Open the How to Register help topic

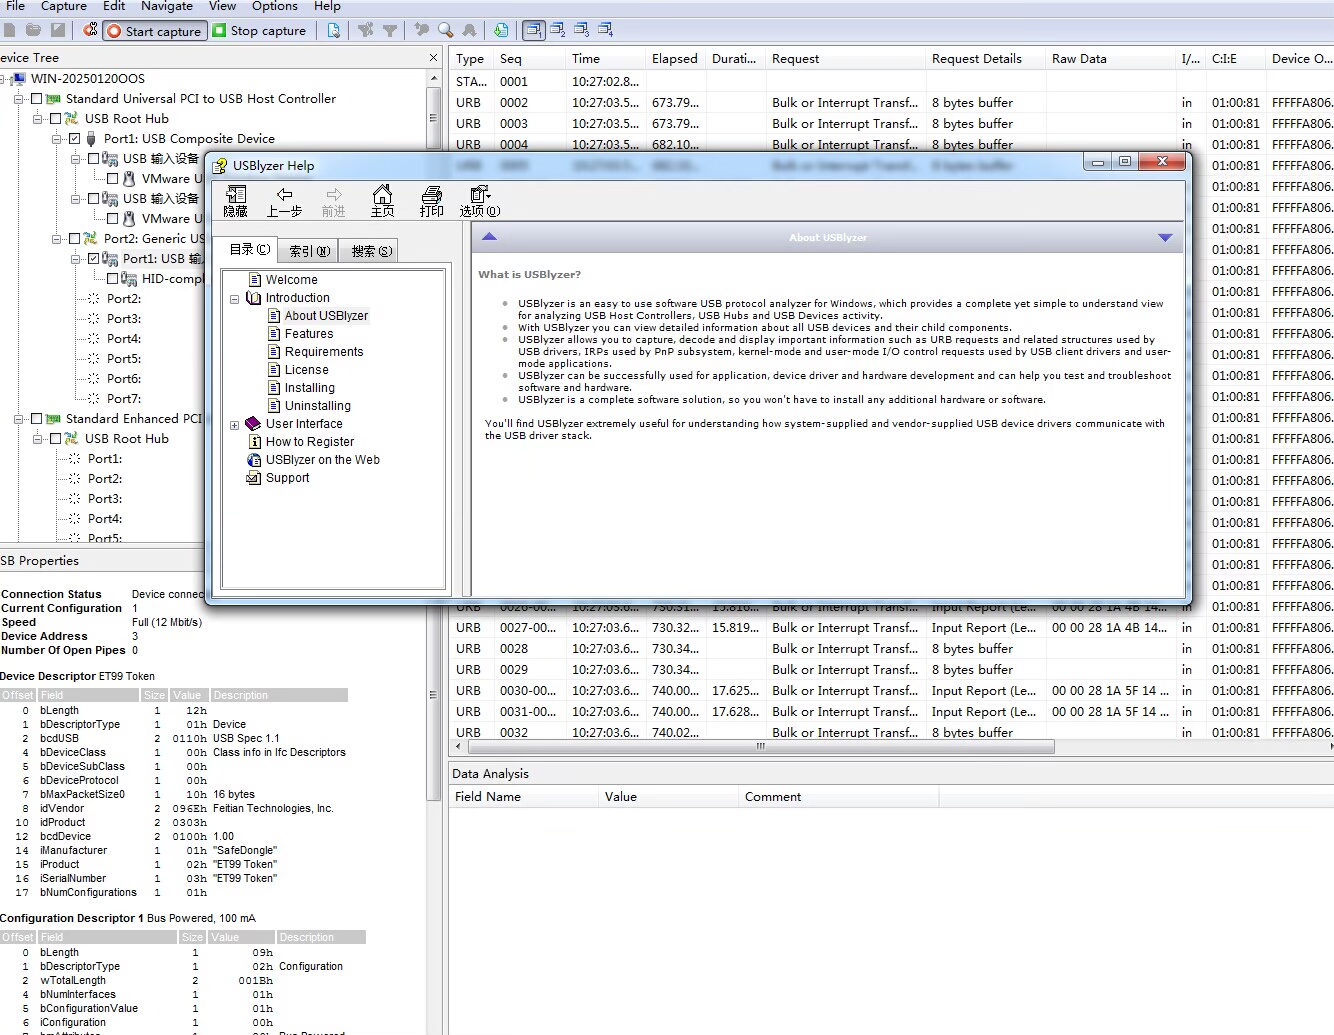click(310, 442)
